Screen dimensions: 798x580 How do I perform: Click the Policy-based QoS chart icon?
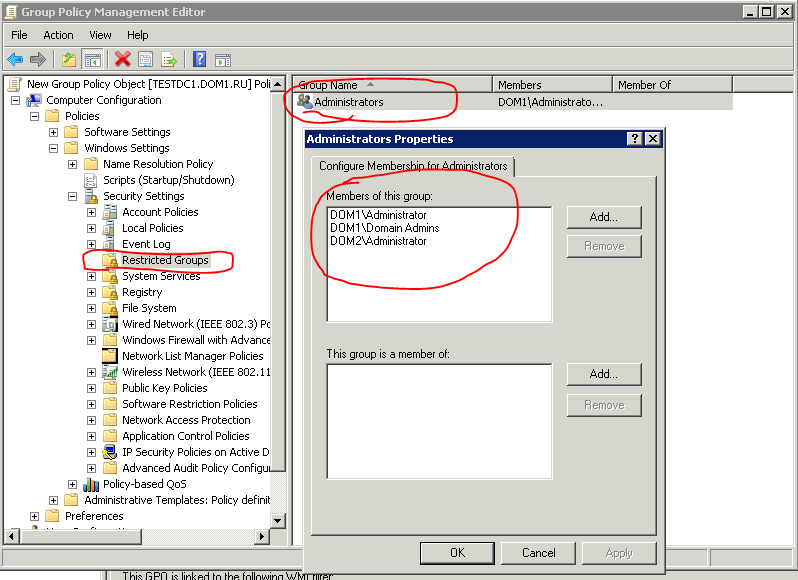(91, 484)
